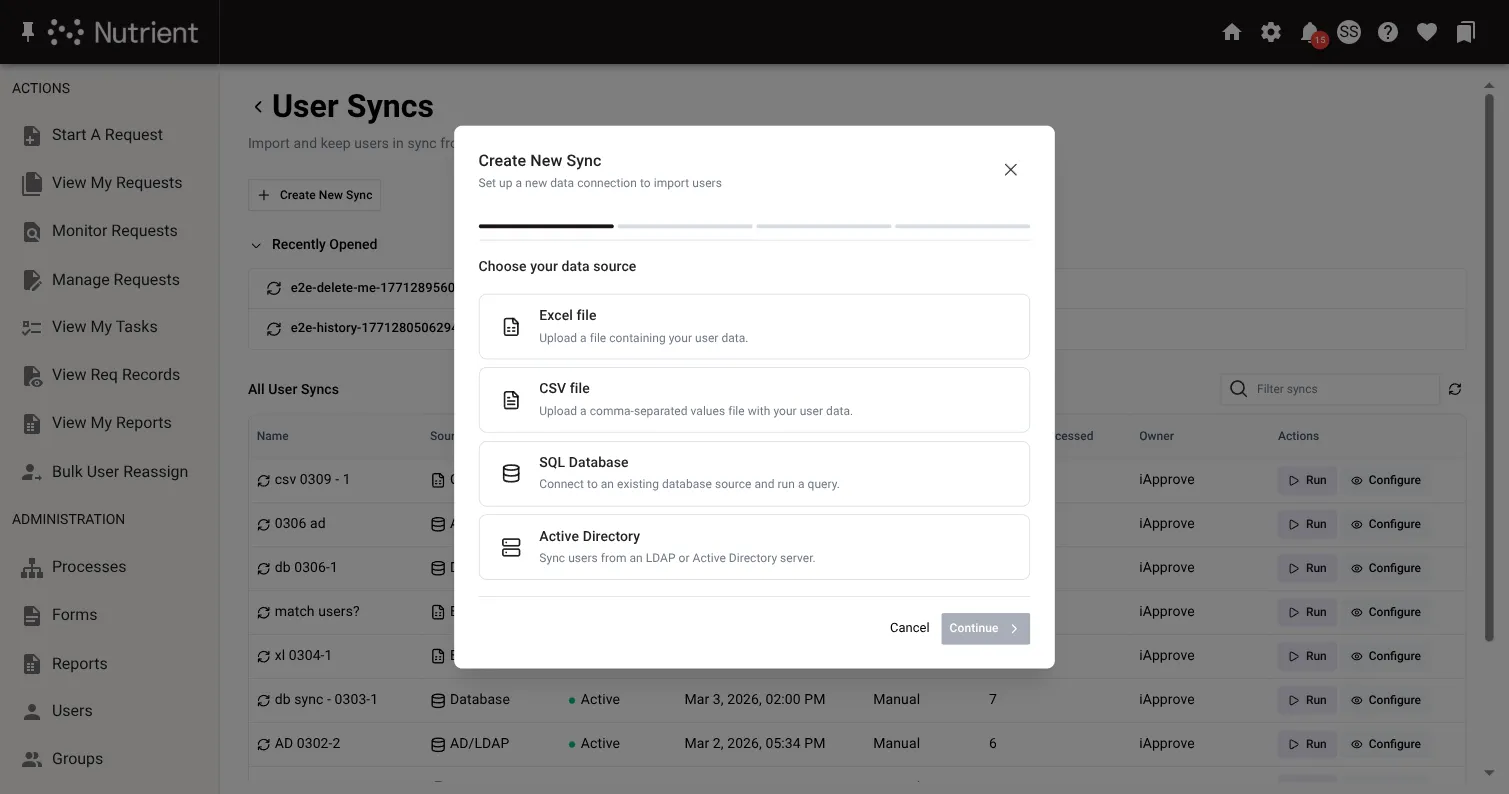Click the CSV file document icon
The height and width of the screenshot is (794, 1509).
click(511, 400)
